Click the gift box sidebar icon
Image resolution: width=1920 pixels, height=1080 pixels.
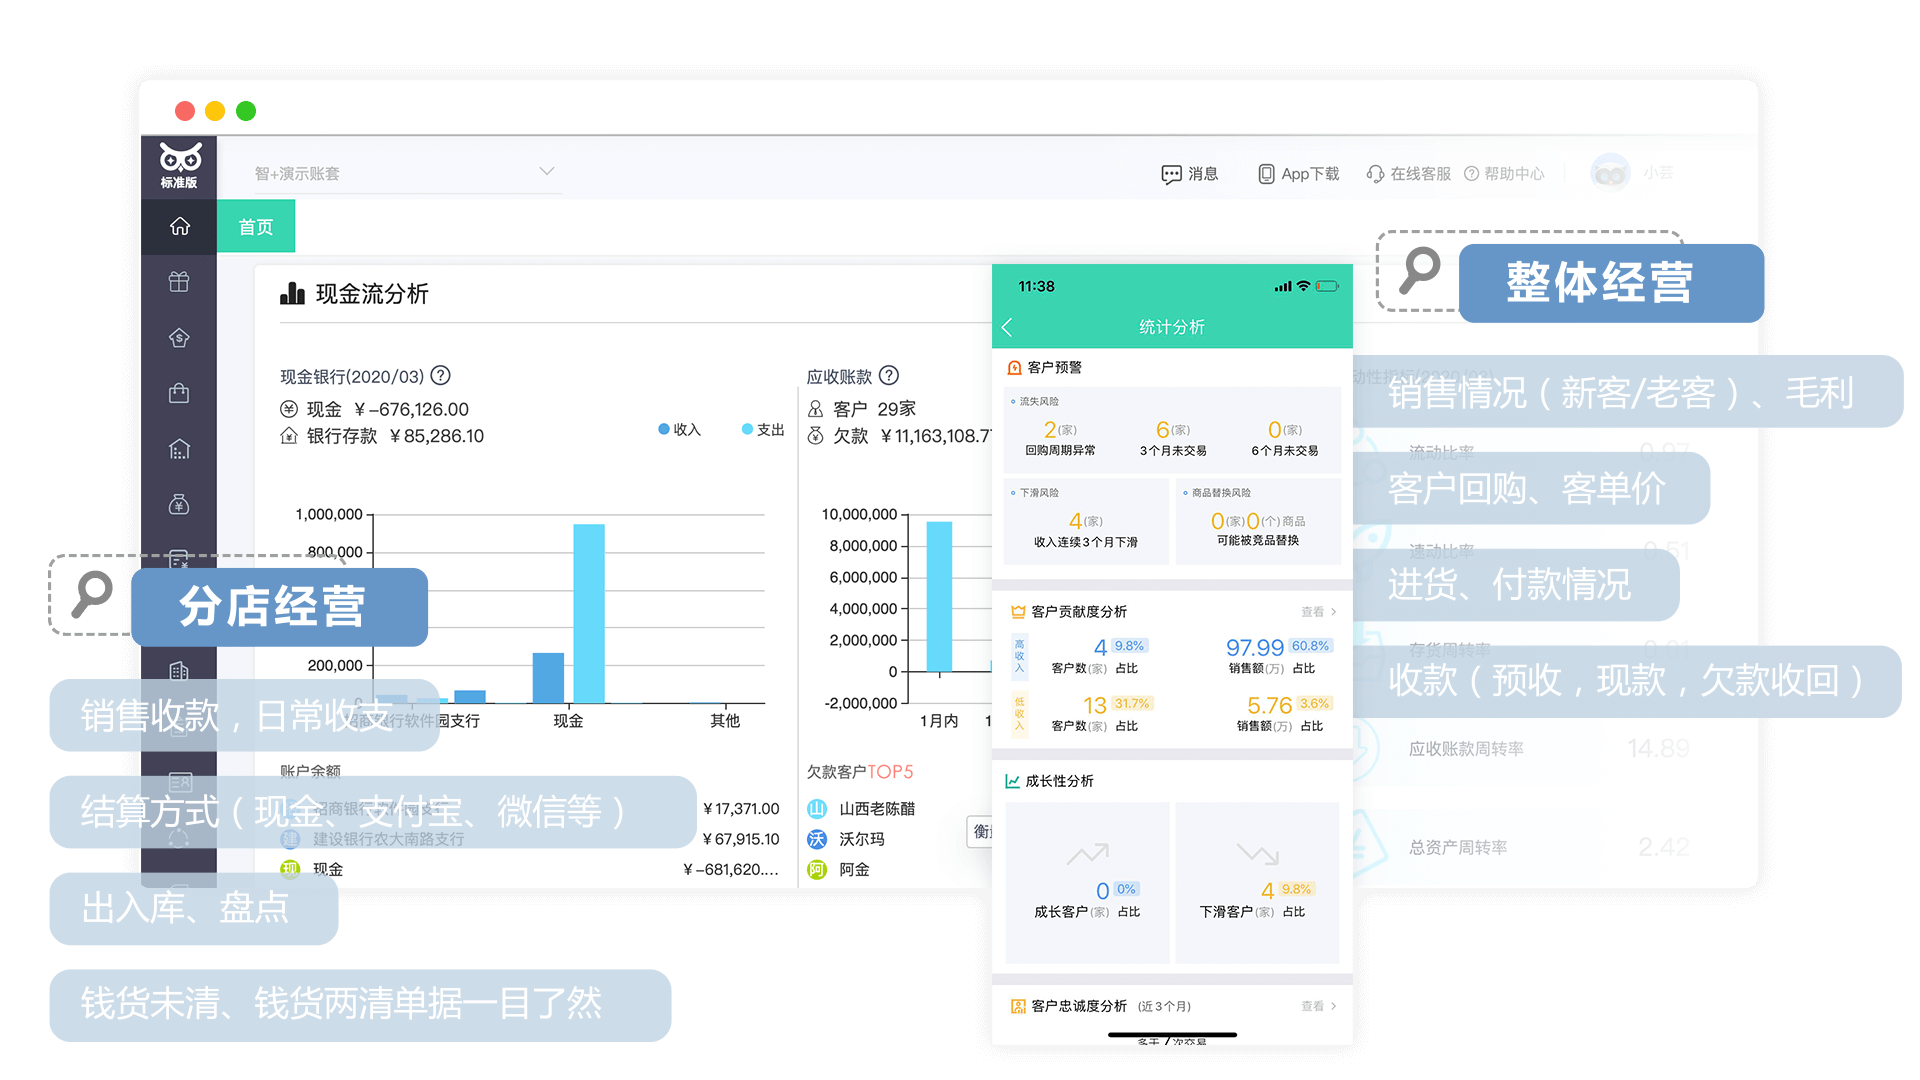[180, 282]
